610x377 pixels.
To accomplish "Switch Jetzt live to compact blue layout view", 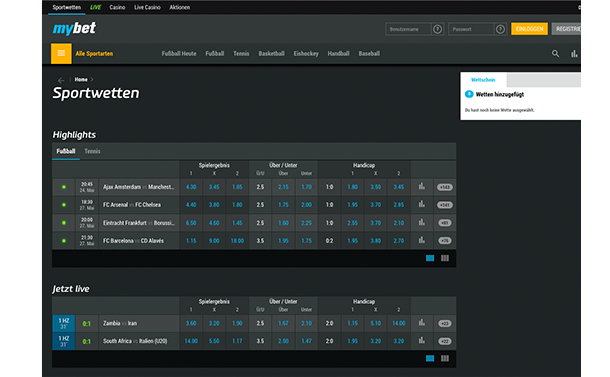I will tap(430, 358).
